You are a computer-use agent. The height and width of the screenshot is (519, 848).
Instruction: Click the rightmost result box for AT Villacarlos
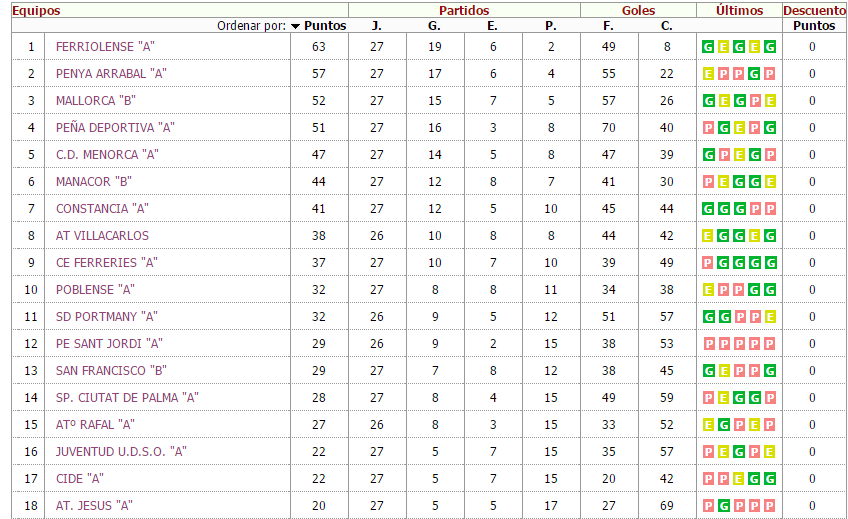click(770, 236)
